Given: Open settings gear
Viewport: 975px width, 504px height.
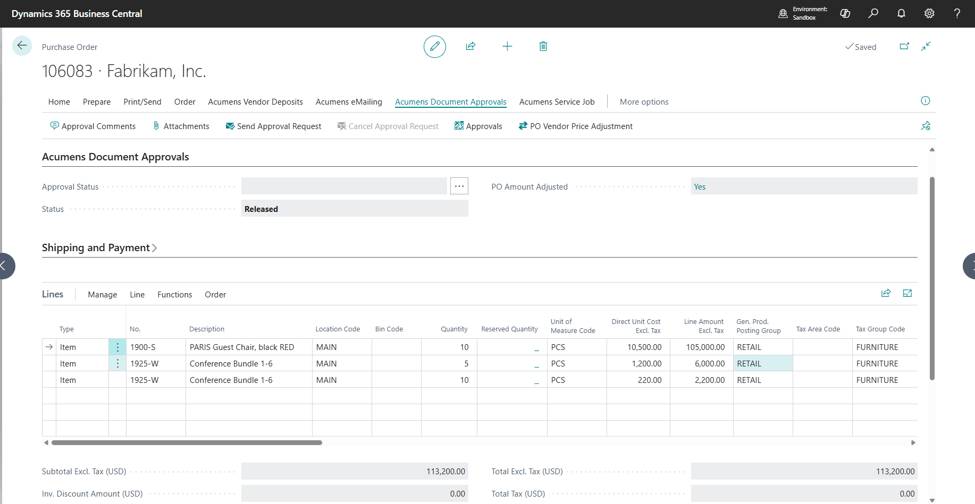Looking at the screenshot, I should pyautogui.click(x=929, y=13).
